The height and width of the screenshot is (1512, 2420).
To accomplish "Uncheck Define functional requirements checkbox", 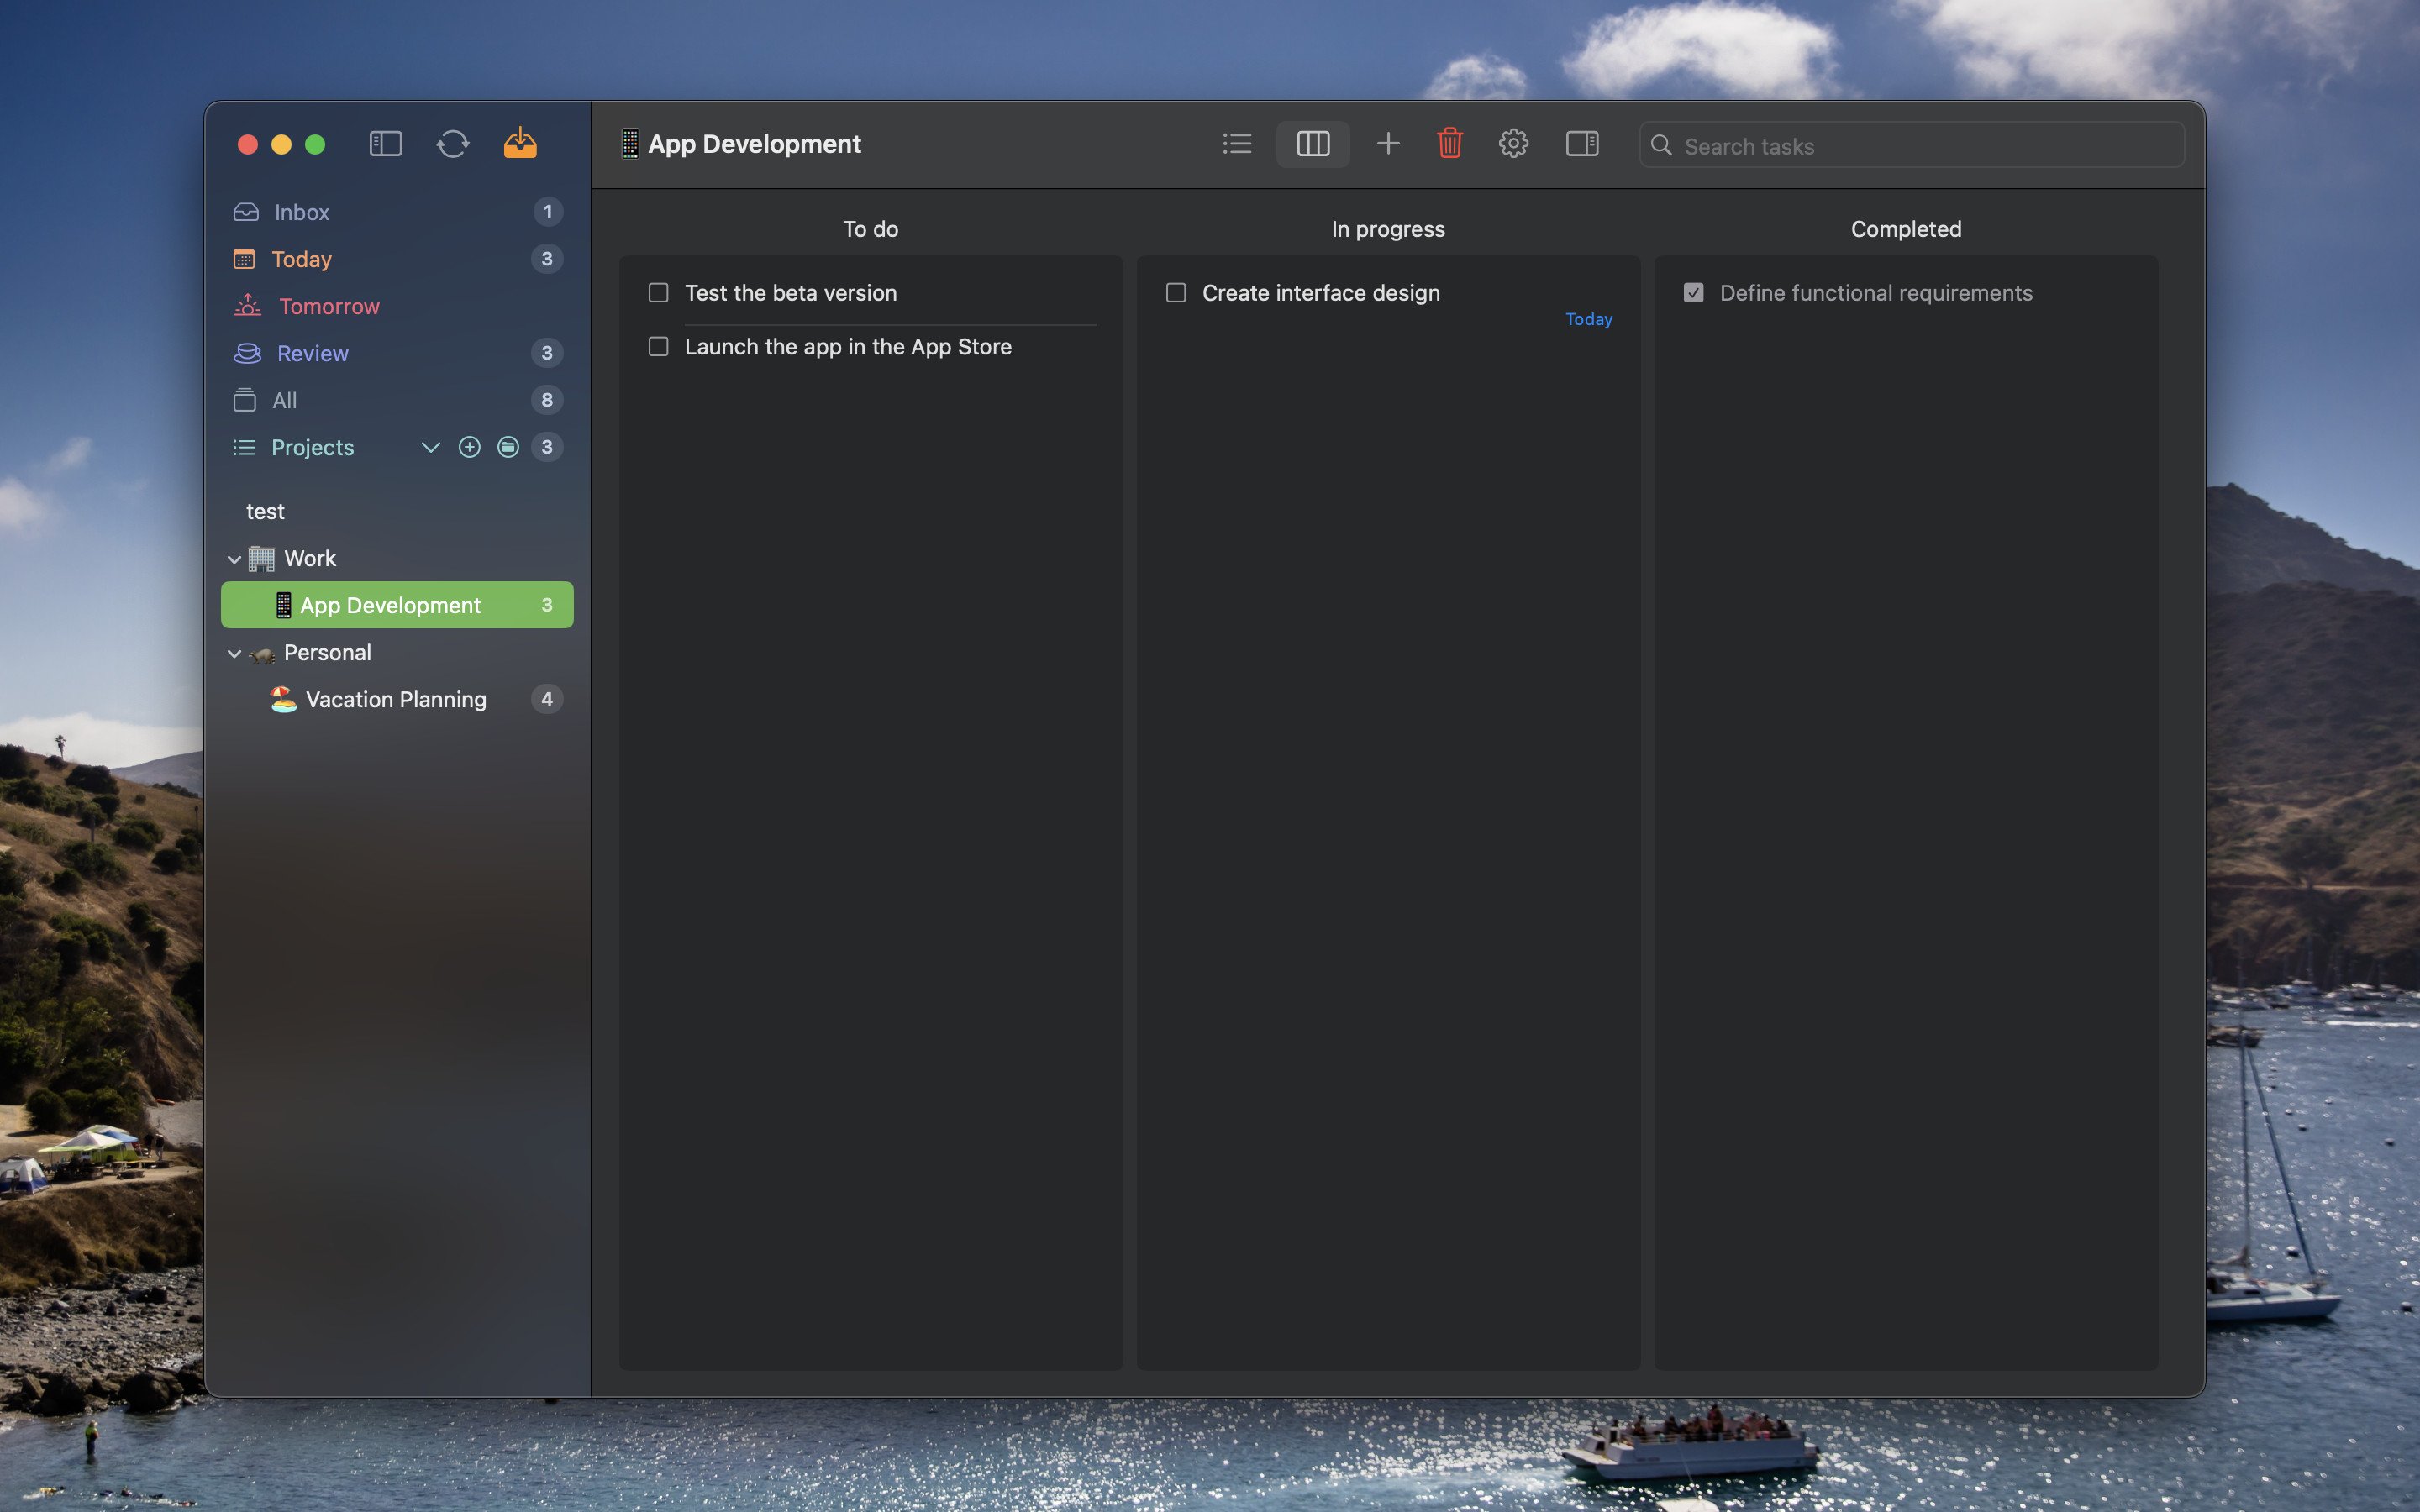I will point(1693,293).
